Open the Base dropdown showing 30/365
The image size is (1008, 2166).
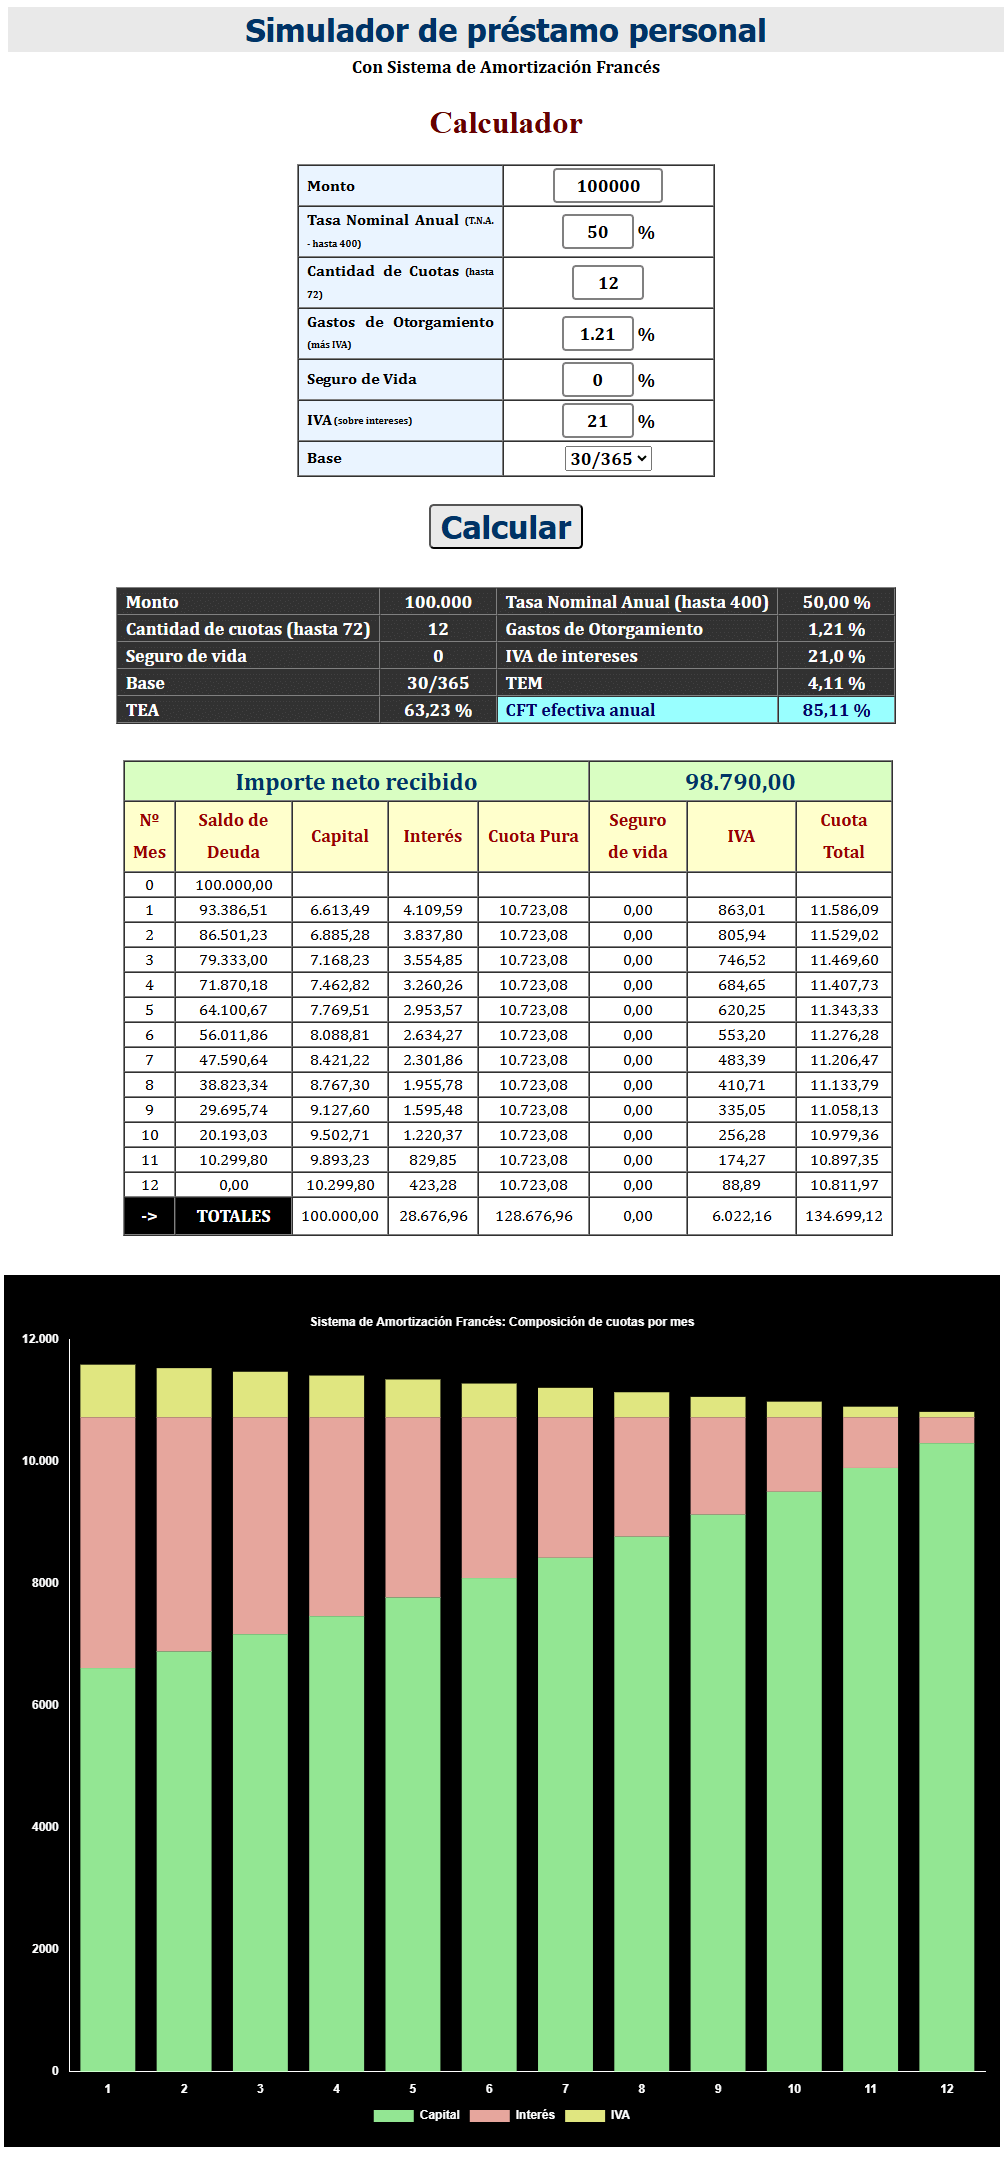point(609,459)
